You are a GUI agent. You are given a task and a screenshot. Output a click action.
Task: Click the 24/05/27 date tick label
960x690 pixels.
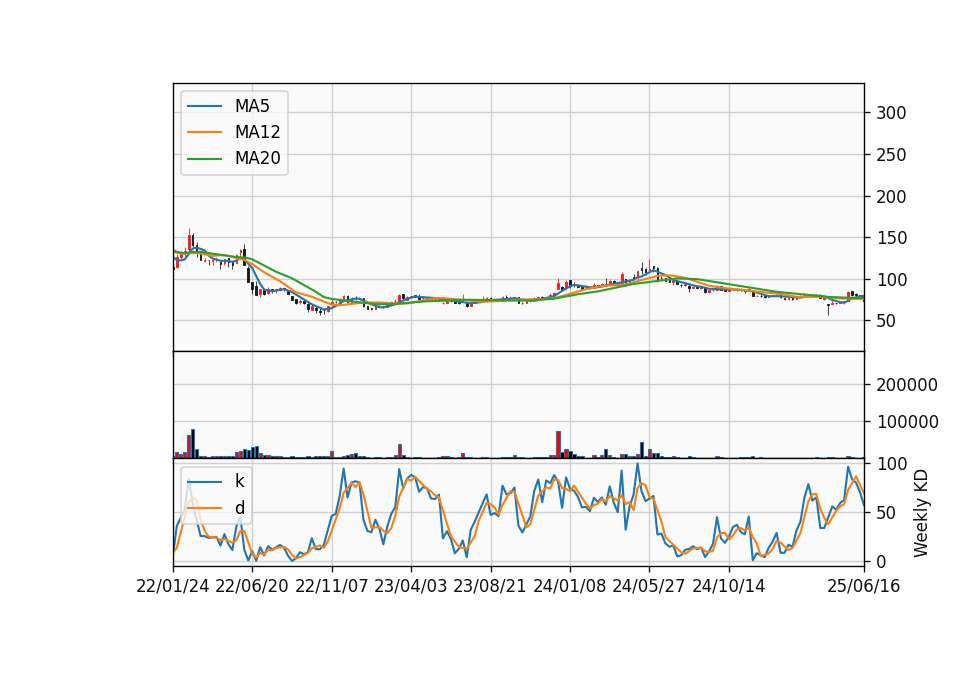point(649,586)
